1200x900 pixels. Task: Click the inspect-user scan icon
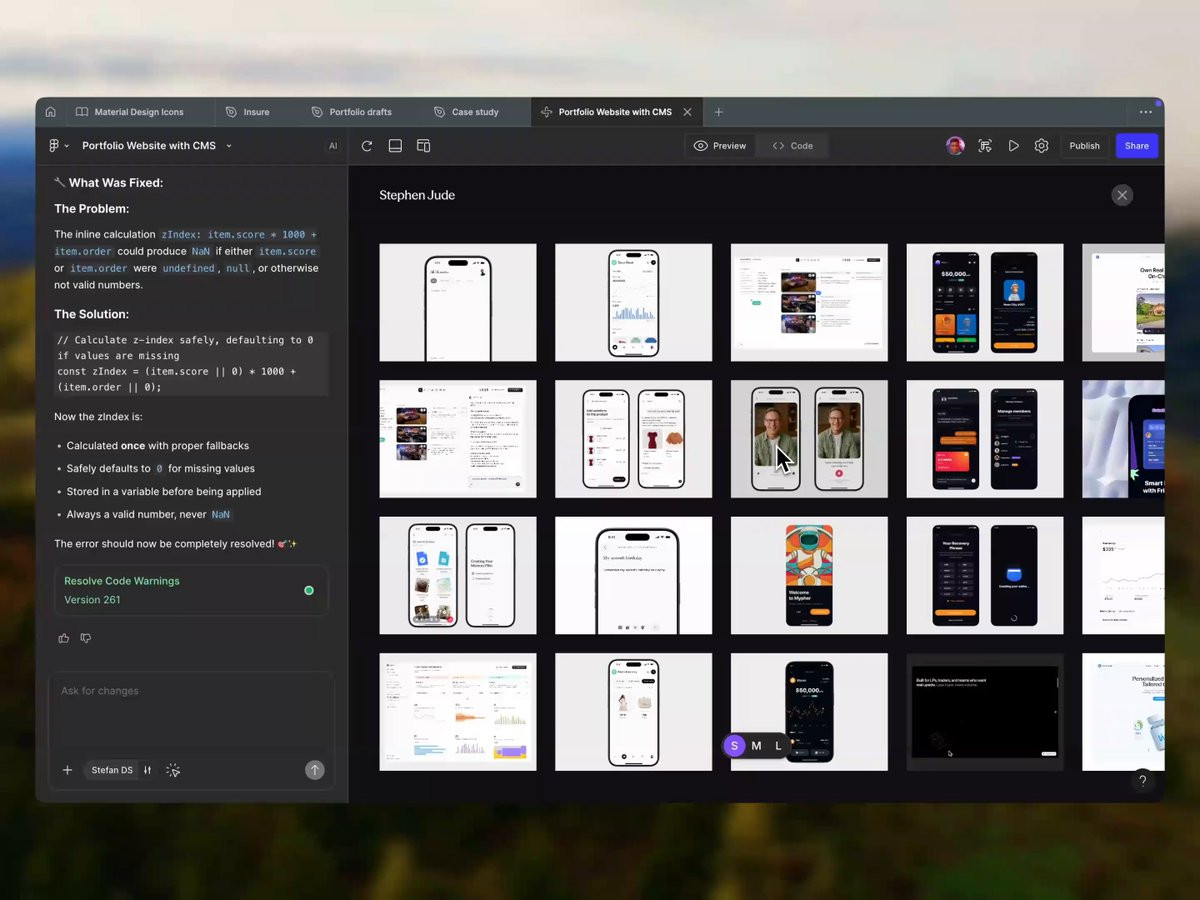pyautogui.click(x=985, y=146)
